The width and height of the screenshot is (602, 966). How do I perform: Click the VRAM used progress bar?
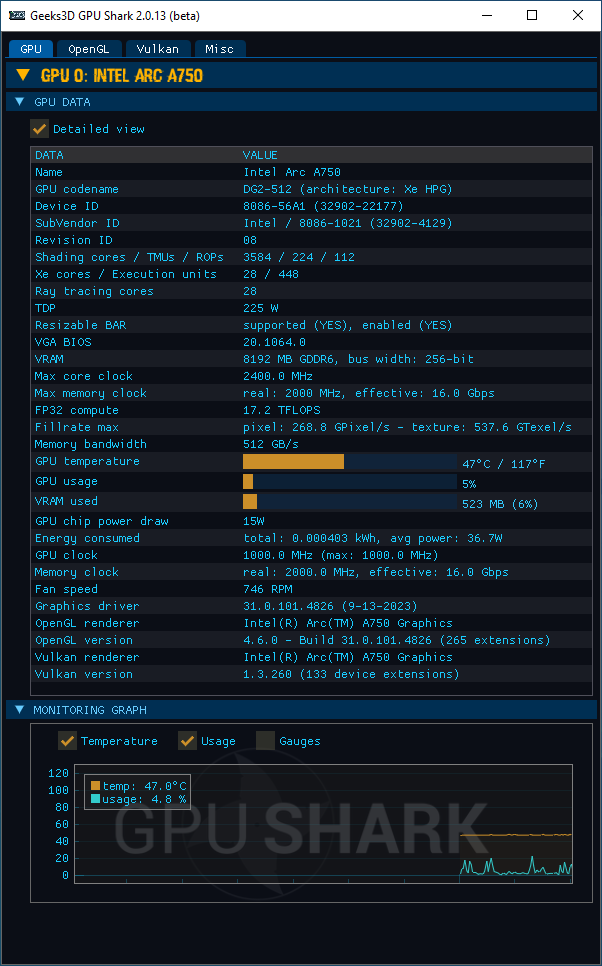pos(350,501)
